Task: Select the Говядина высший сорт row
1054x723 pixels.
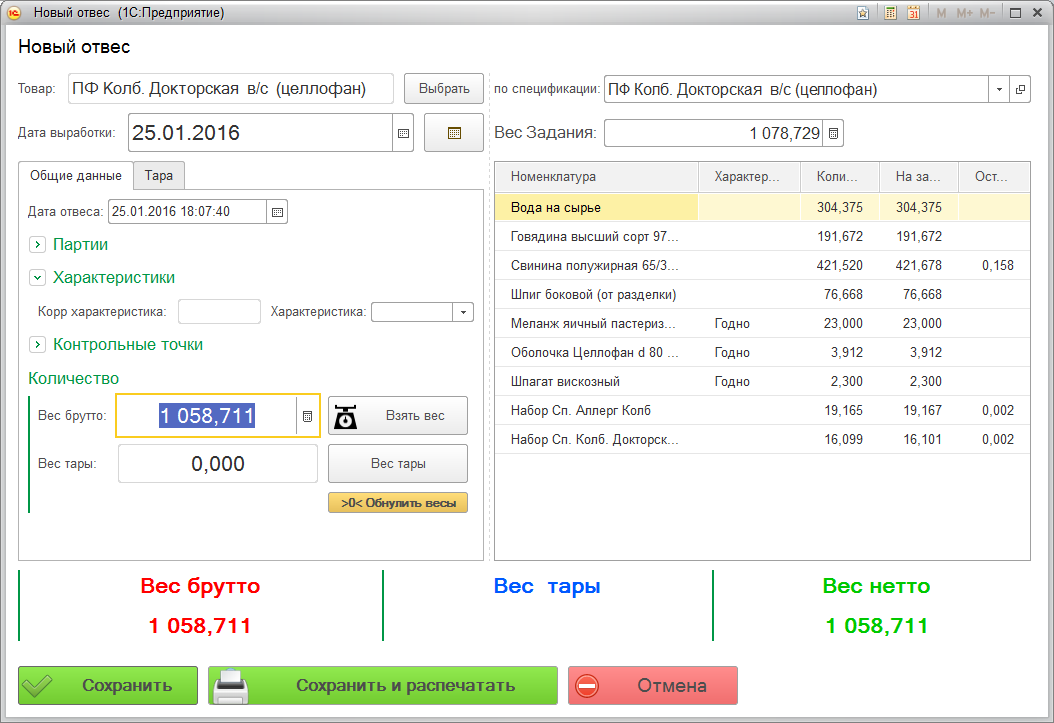Action: click(x=762, y=237)
